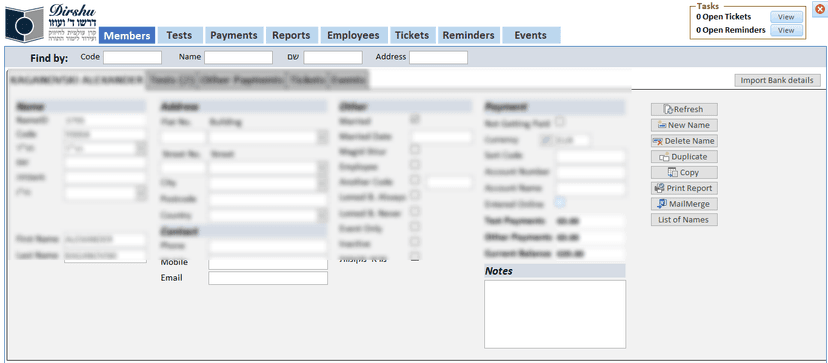The image size is (828, 363).
Task: Open the City dropdown
Action: point(322,184)
